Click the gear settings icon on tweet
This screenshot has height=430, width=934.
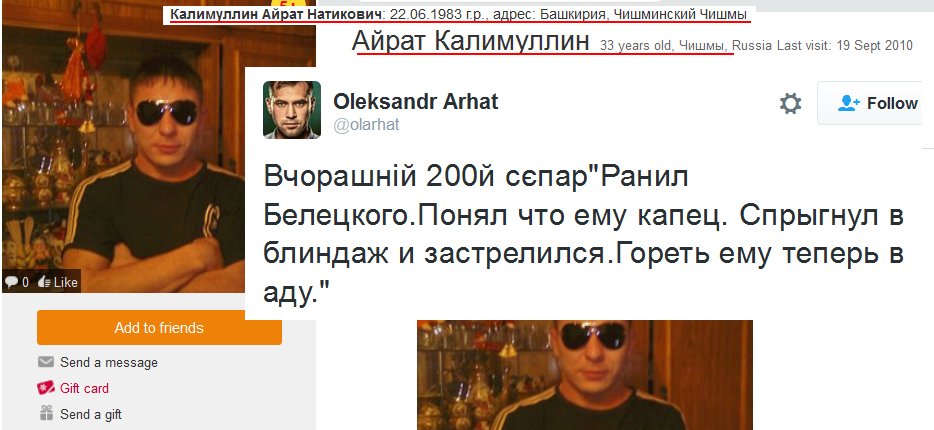click(x=790, y=104)
